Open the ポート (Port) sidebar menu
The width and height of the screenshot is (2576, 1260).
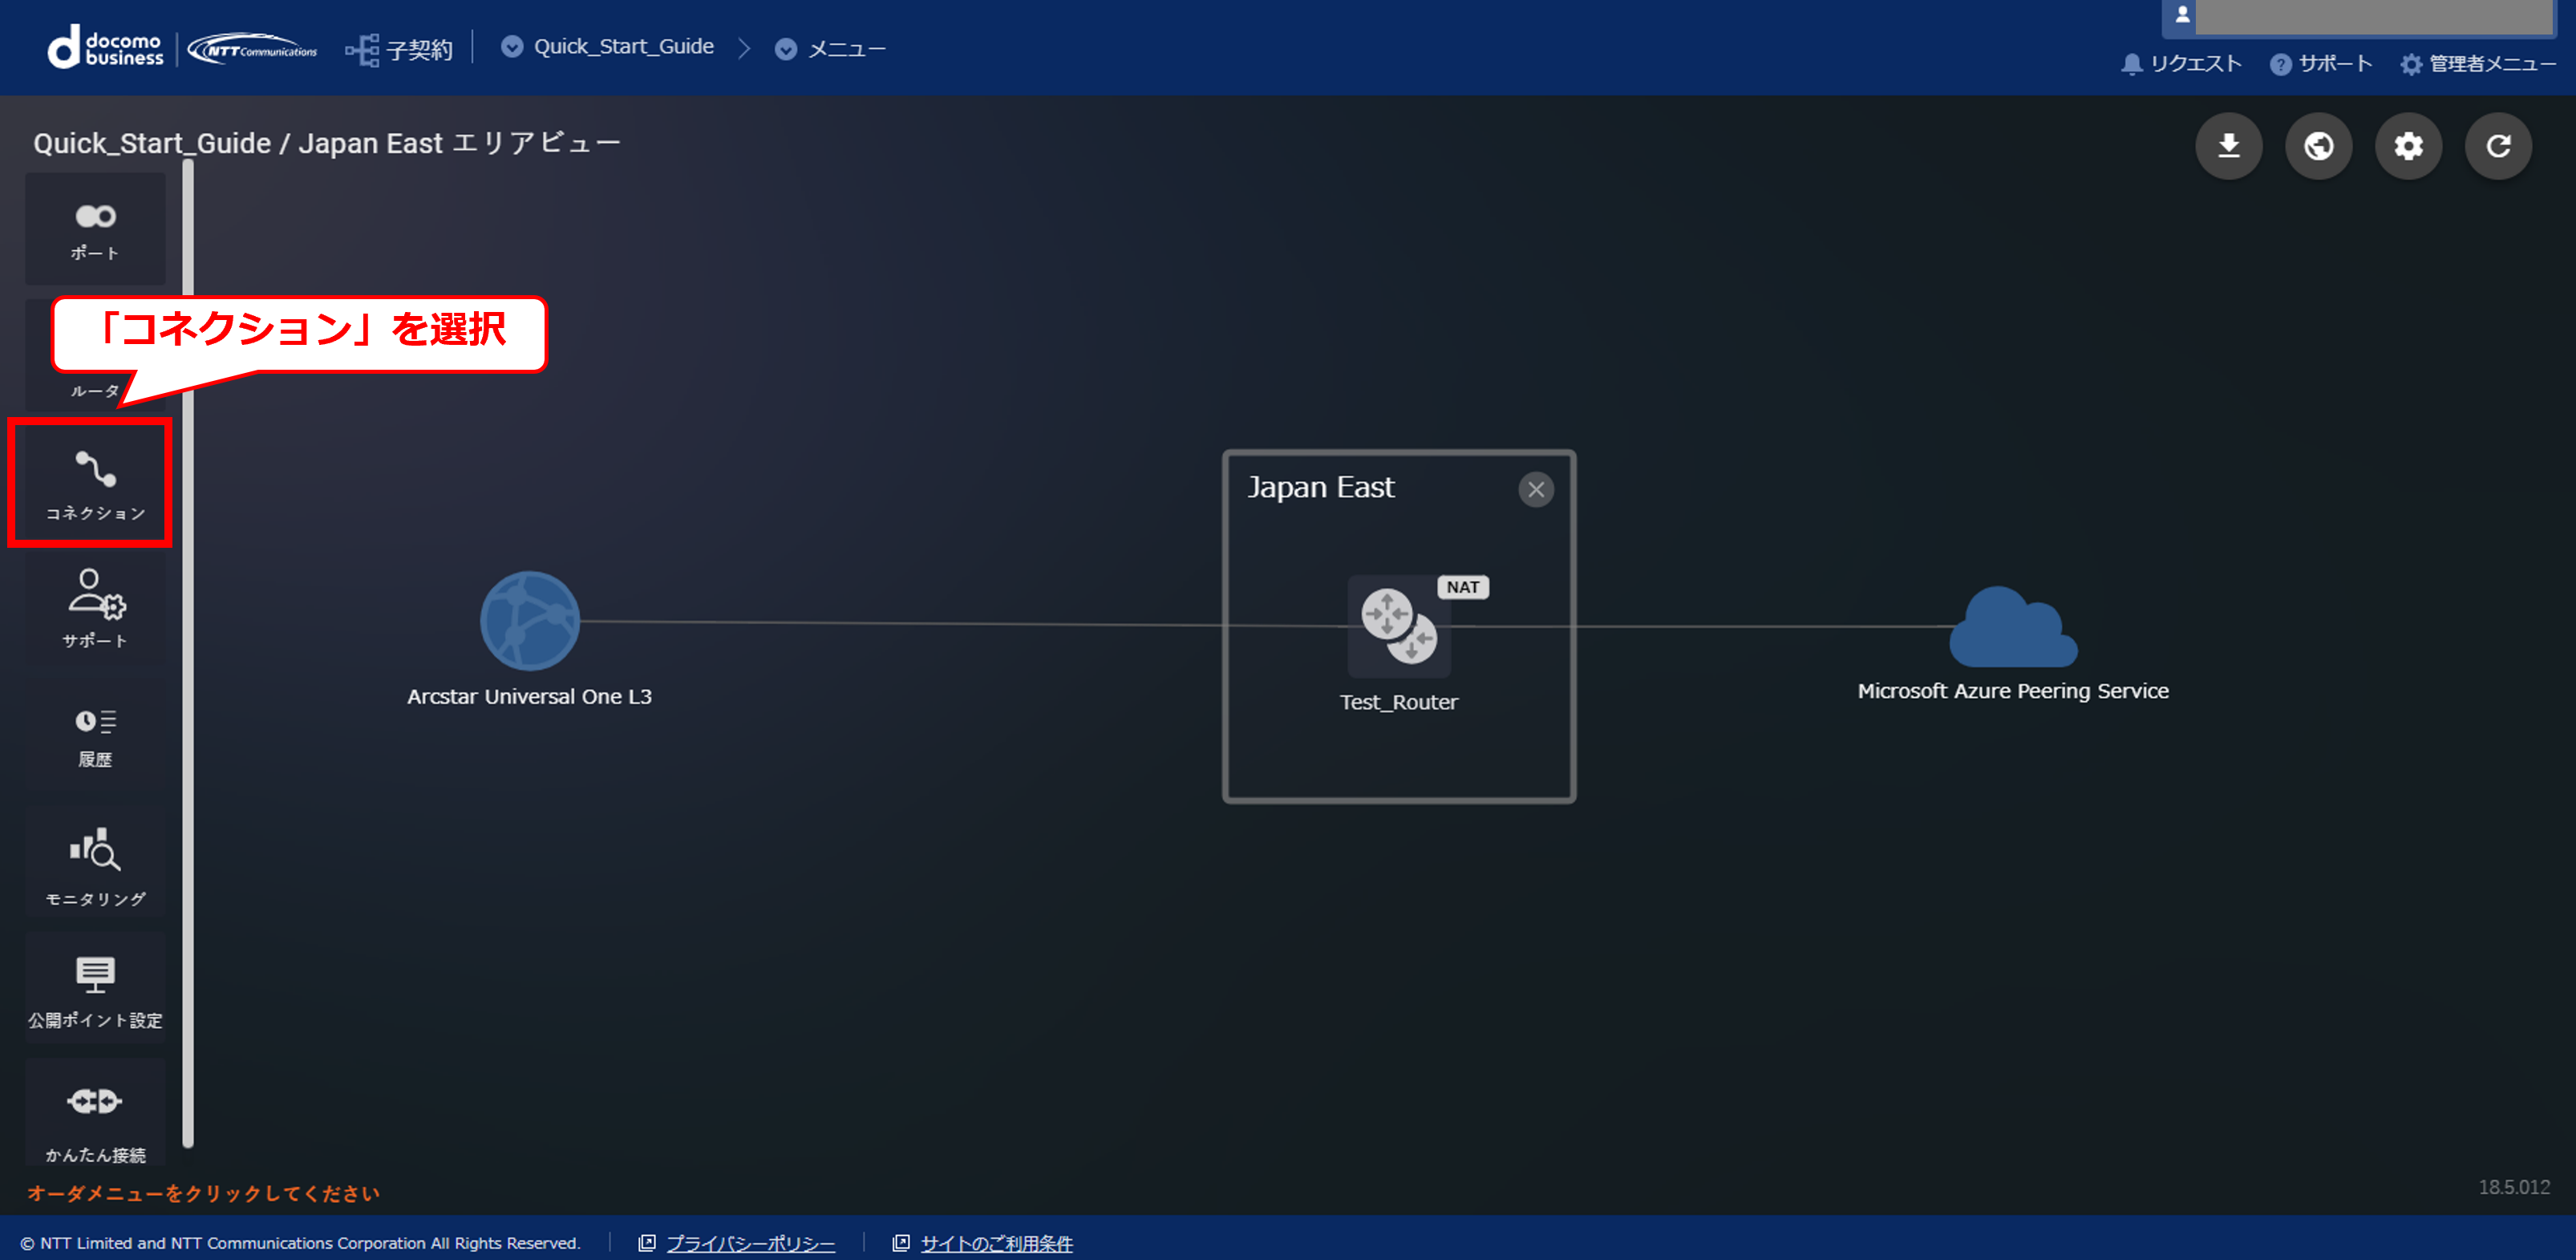point(95,229)
